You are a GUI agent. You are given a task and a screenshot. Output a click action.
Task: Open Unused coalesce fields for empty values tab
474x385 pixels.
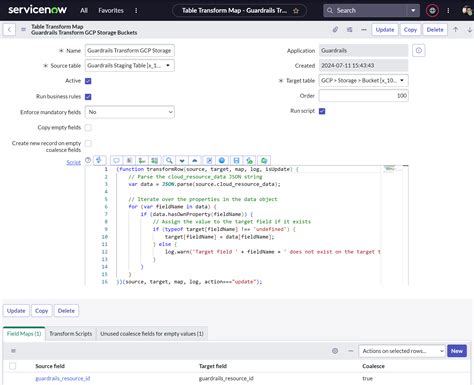pyautogui.click(x=152, y=334)
